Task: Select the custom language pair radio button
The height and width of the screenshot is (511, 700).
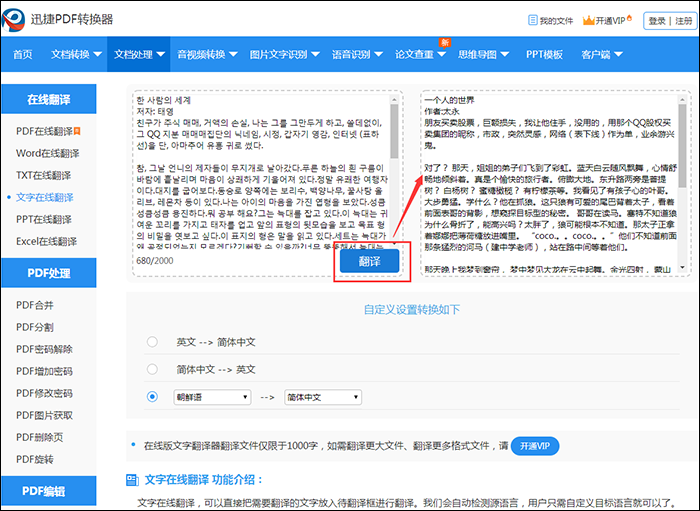Action: coord(152,397)
